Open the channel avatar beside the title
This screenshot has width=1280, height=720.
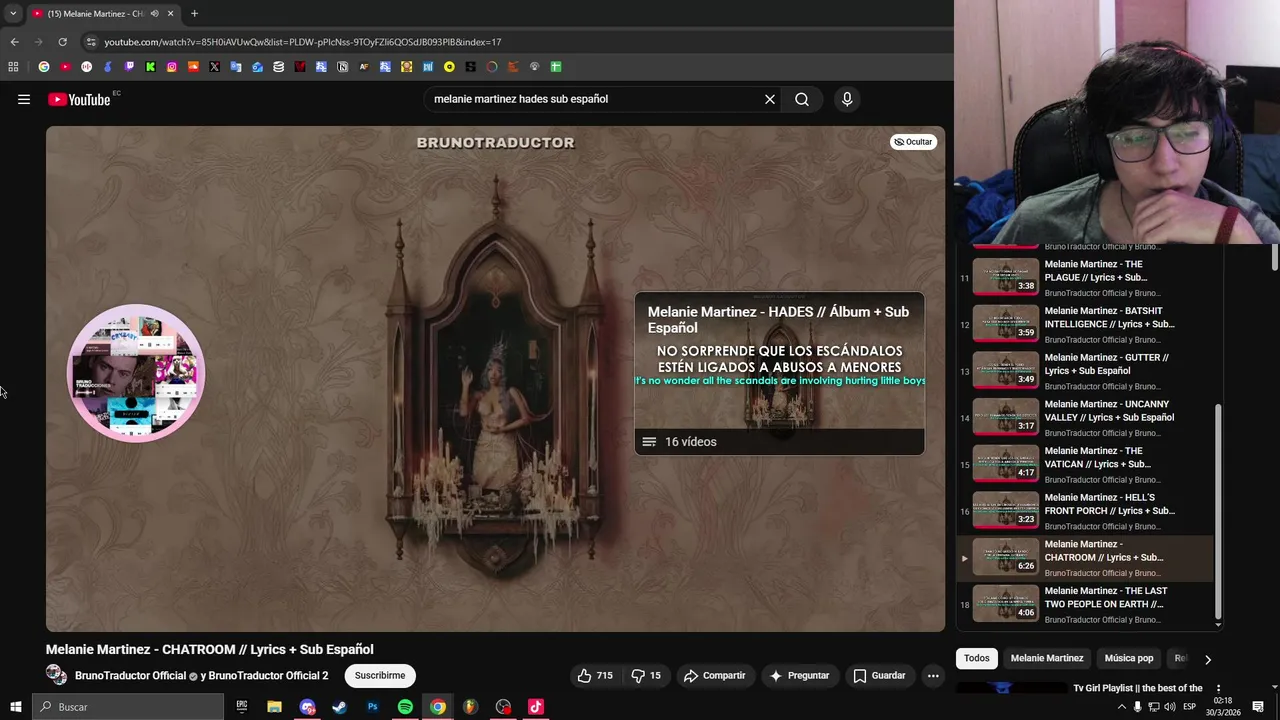coord(56,675)
